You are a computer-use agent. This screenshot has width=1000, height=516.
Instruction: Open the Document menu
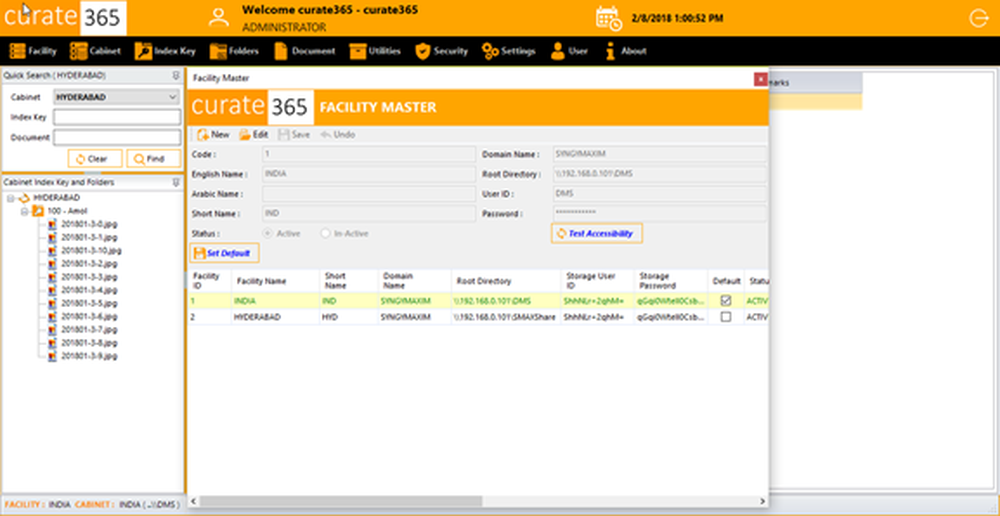304,51
